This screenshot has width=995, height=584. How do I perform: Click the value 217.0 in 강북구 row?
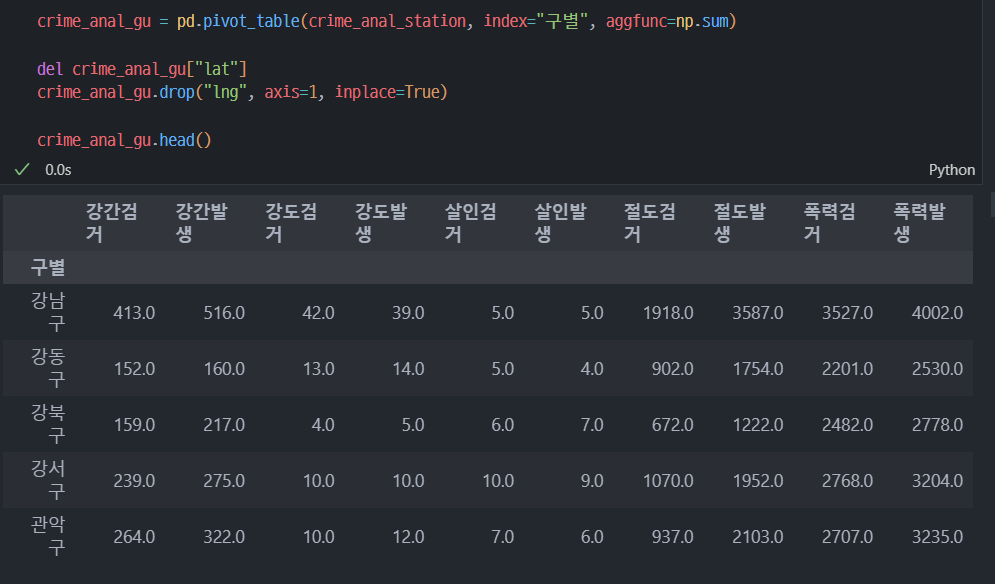click(x=224, y=425)
